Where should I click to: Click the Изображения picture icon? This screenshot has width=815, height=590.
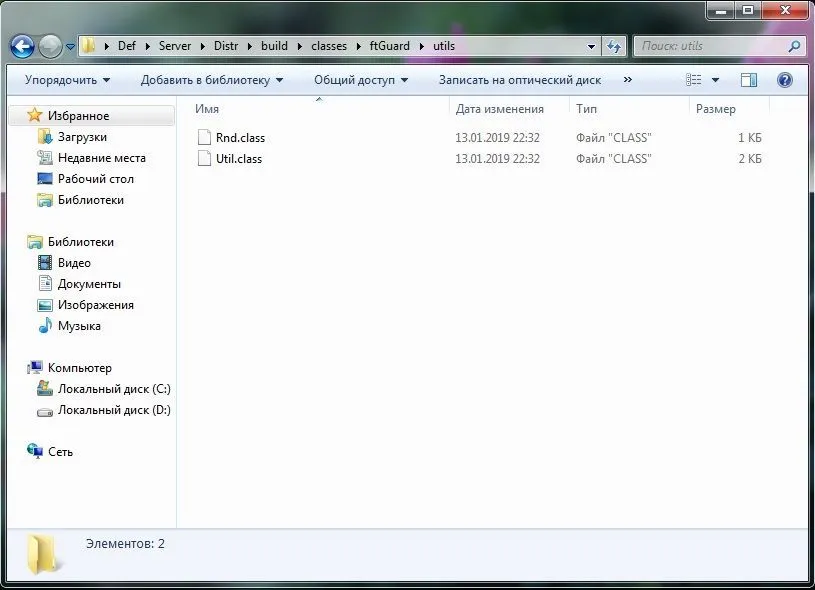(45, 305)
